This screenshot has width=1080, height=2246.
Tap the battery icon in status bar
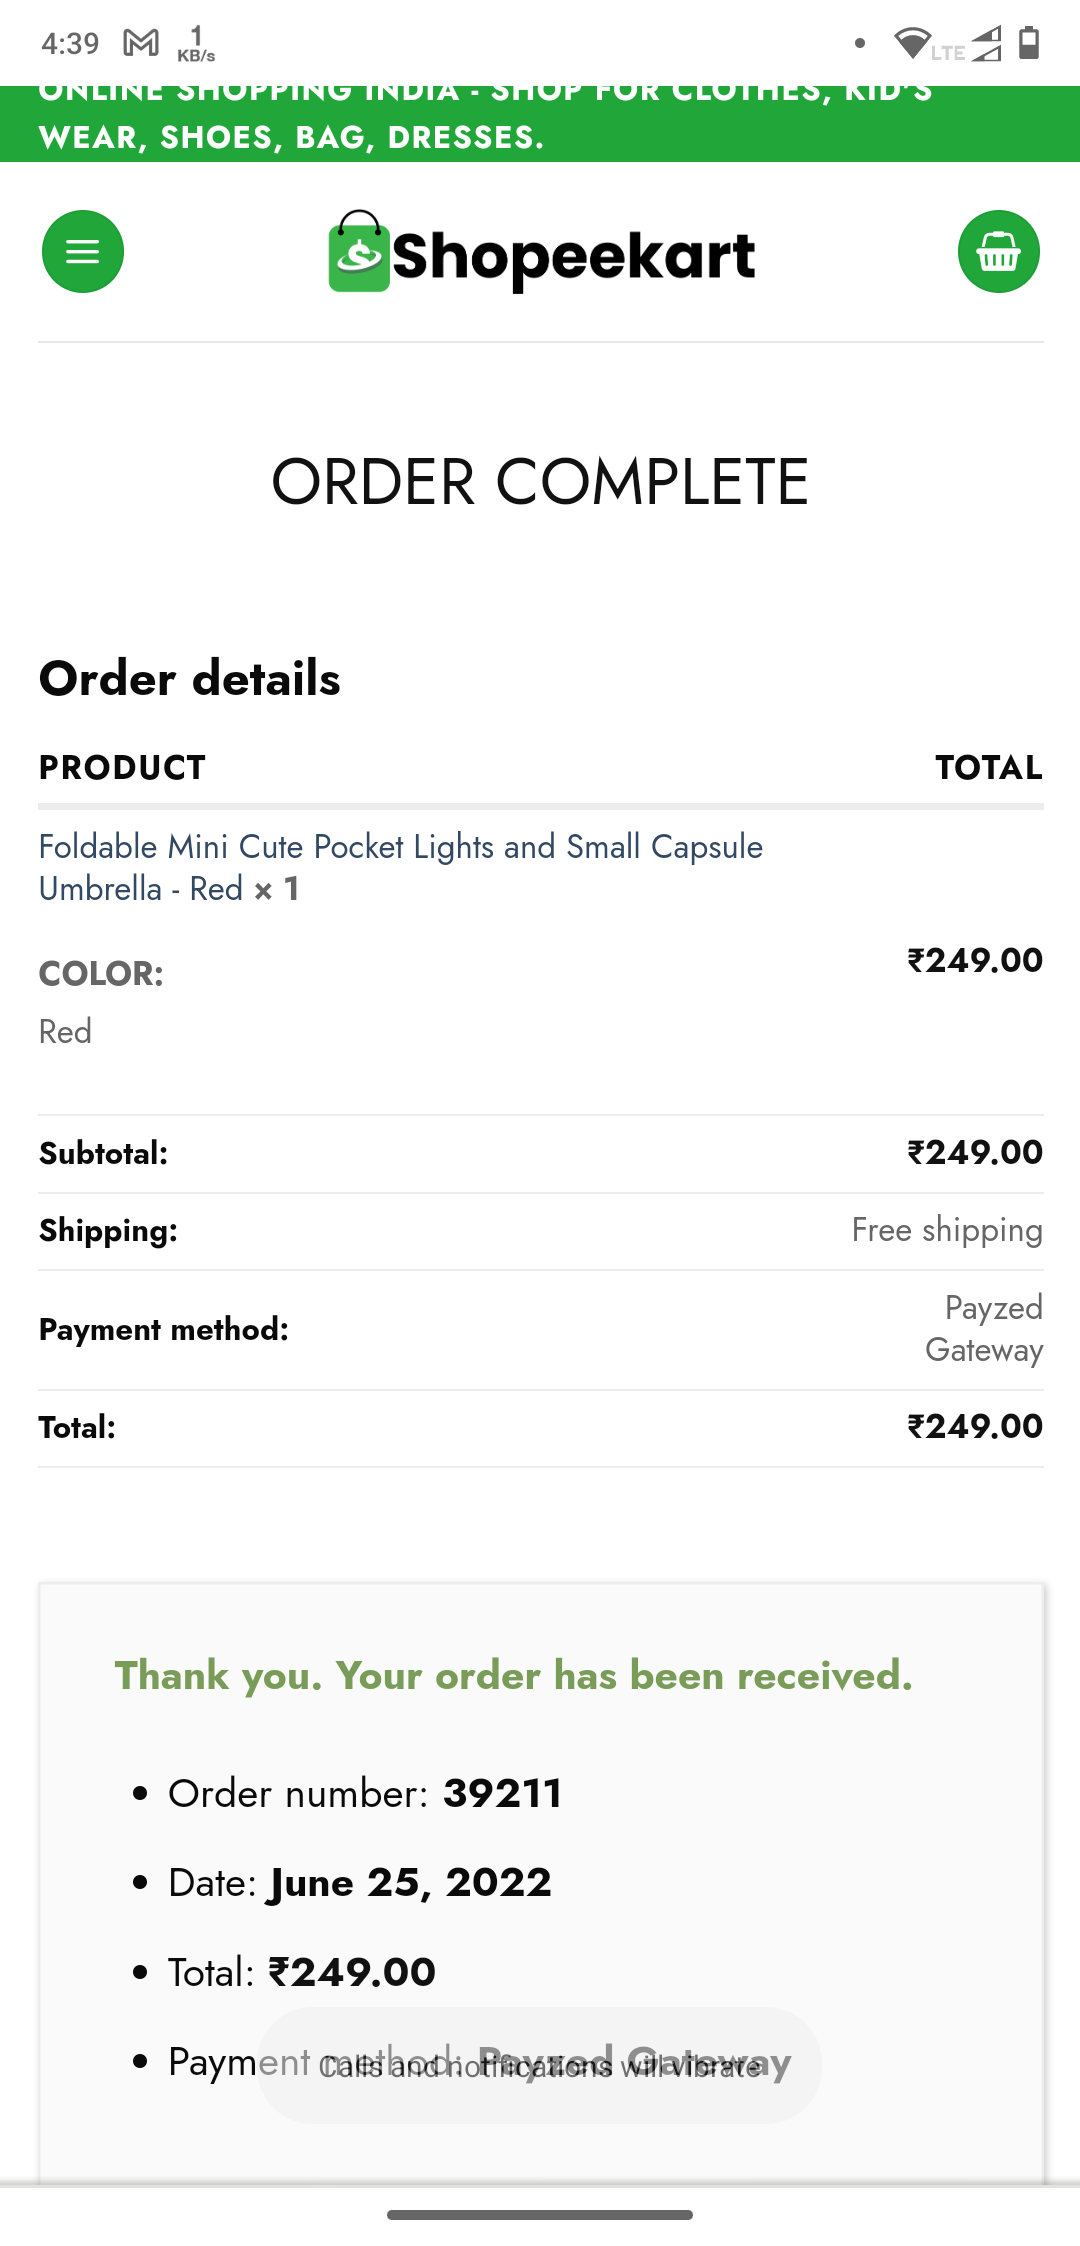(1029, 43)
